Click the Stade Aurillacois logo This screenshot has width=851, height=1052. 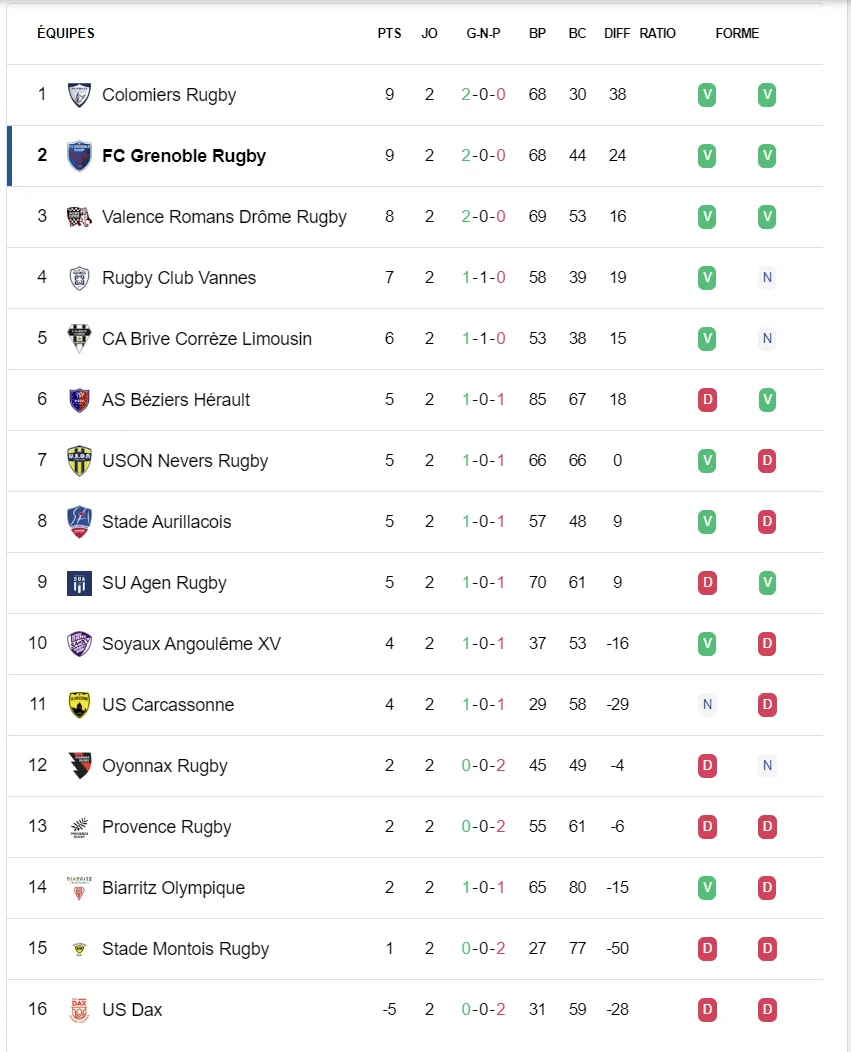point(79,522)
